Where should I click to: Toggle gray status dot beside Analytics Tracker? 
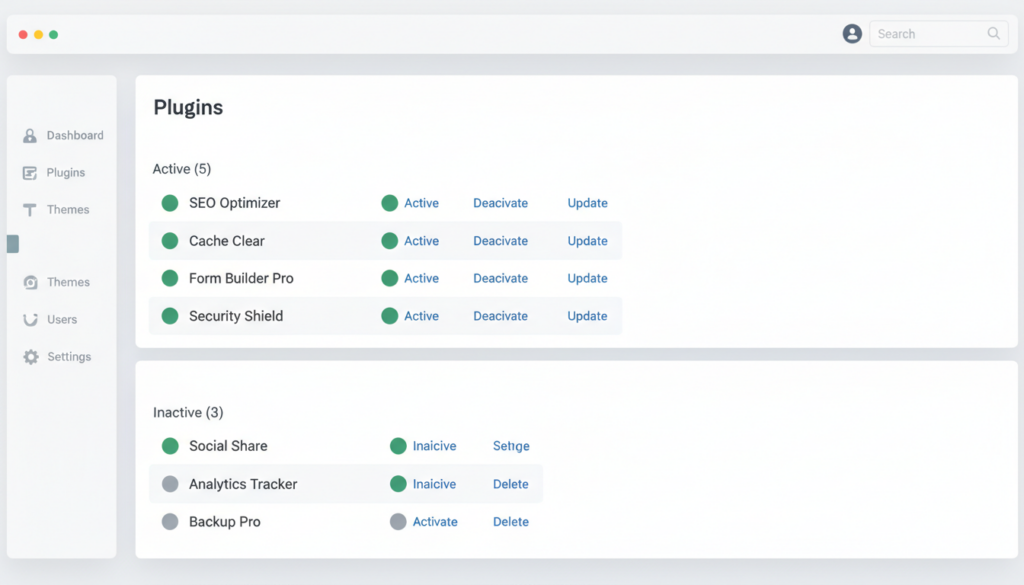(x=170, y=484)
